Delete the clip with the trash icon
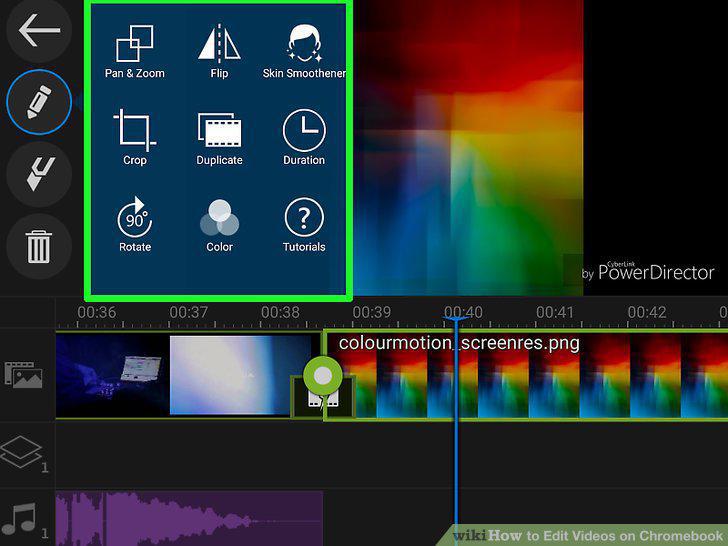 pyautogui.click(x=39, y=247)
